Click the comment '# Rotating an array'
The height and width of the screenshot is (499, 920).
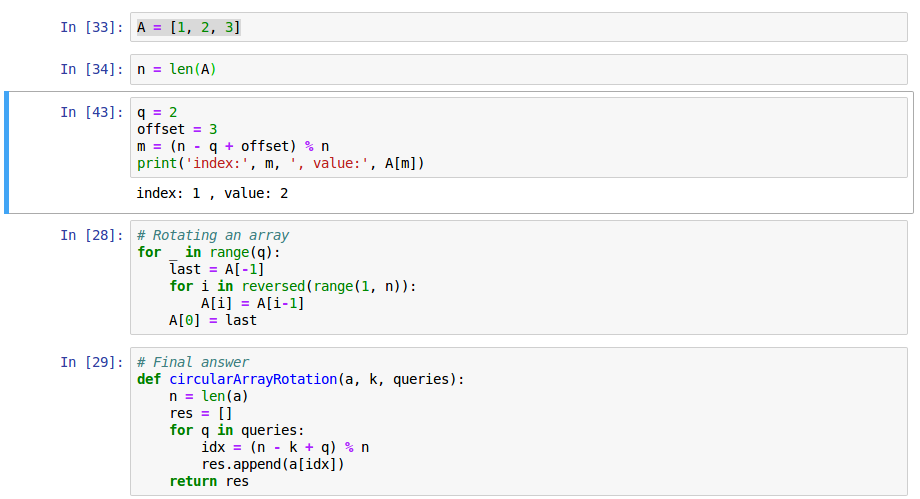(x=213, y=235)
